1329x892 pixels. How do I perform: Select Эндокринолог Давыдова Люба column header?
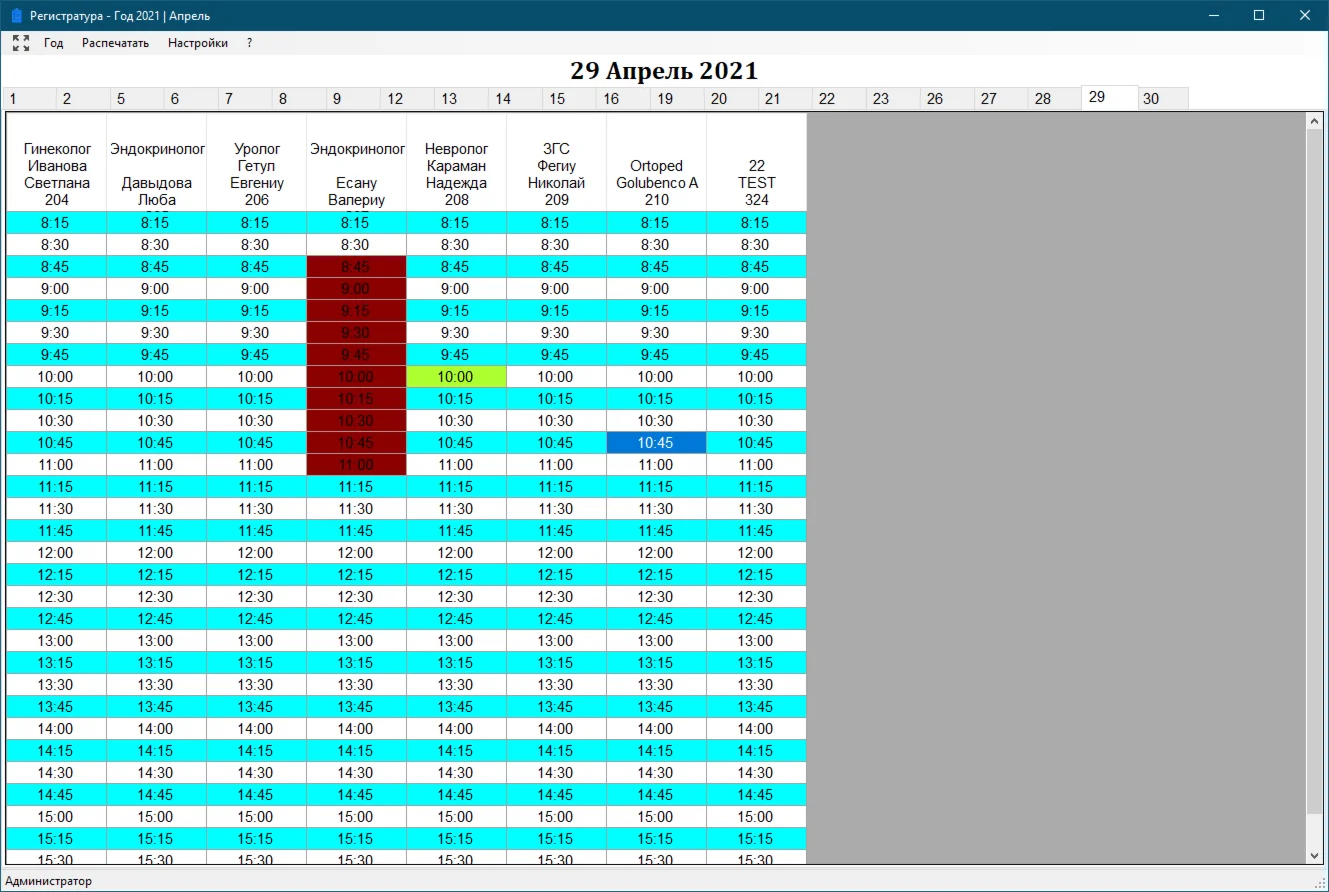(x=157, y=162)
